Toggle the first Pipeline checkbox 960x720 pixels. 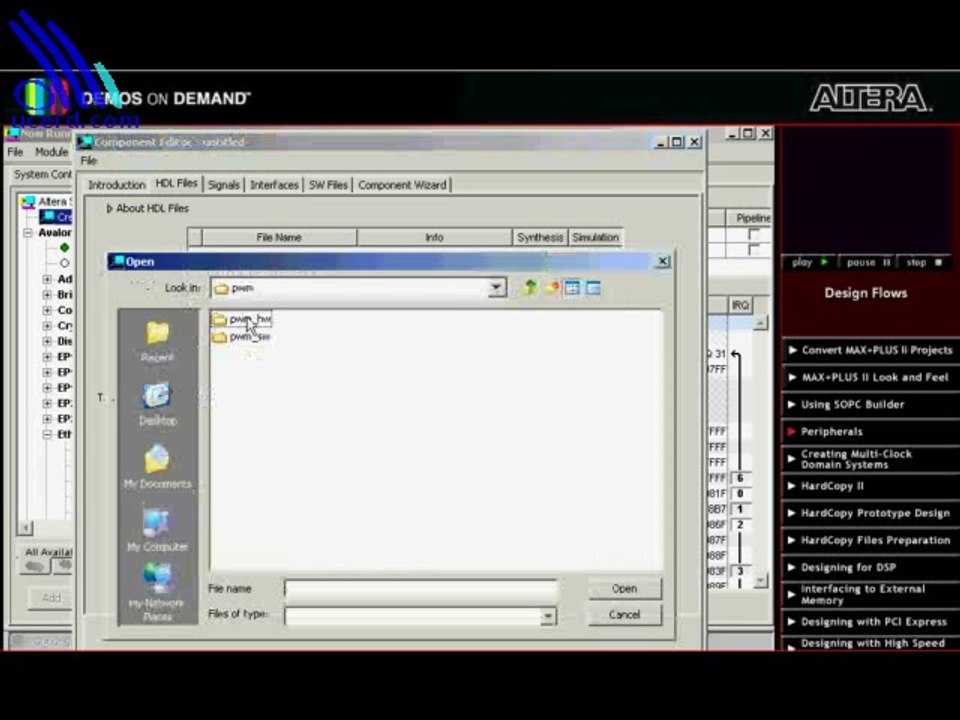(754, 234)
